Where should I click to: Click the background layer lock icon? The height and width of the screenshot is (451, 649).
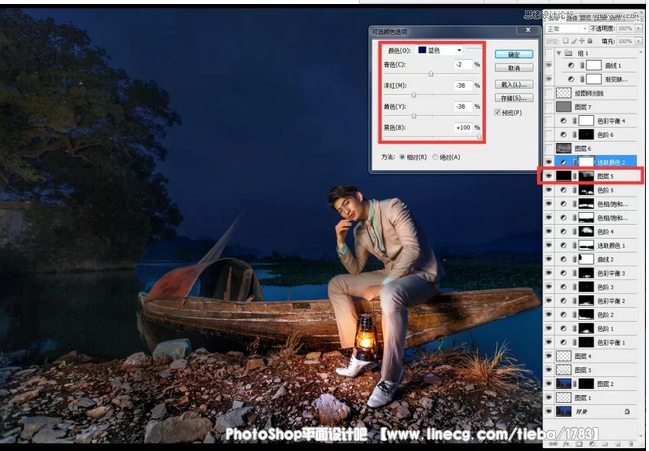coord(627,412)
